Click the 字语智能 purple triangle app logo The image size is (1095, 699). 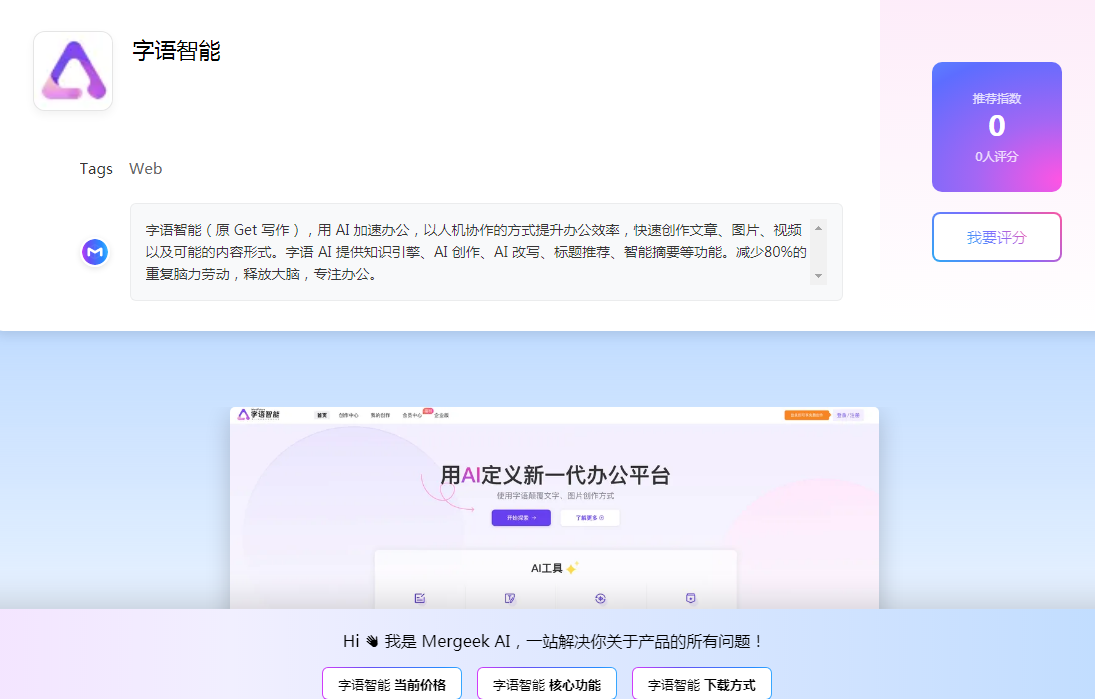[73, 71]
